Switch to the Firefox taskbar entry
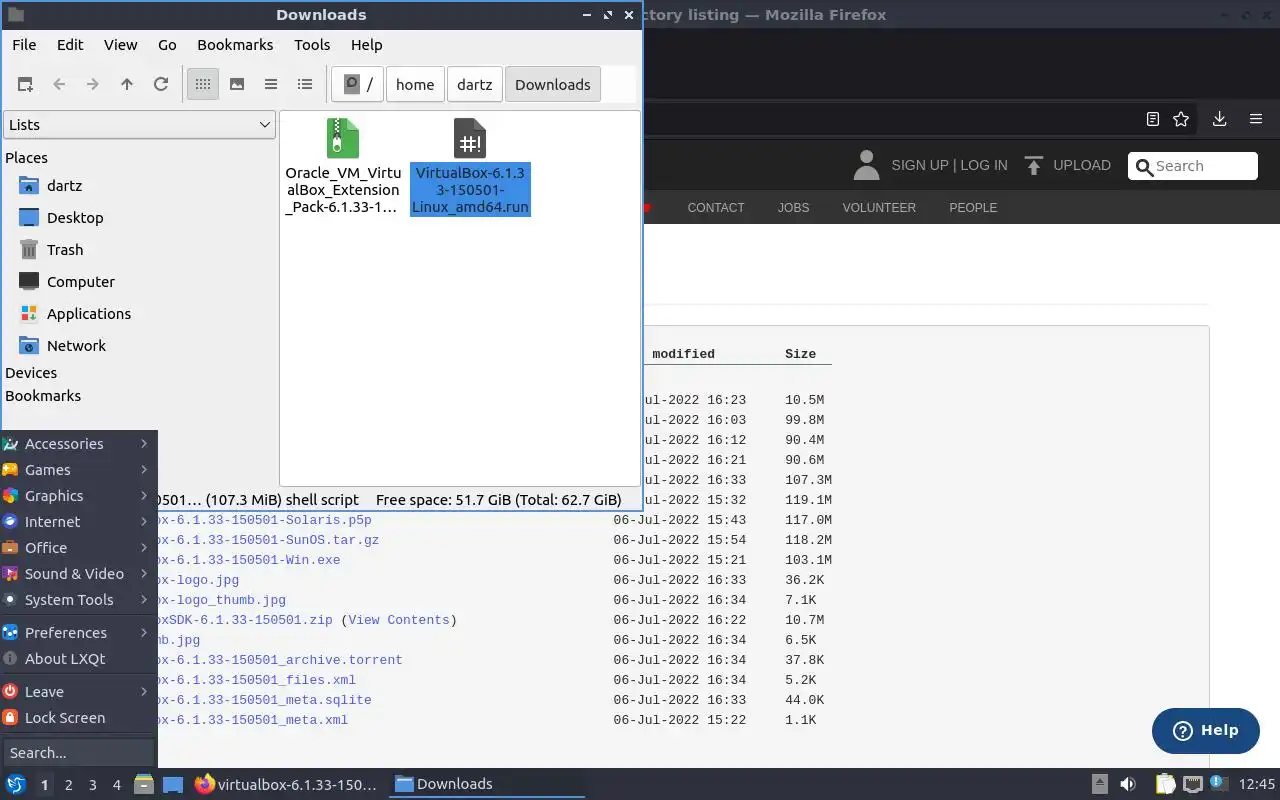Image resolution: width=1280 pixels, height=800 pixels. pos(286,785)
